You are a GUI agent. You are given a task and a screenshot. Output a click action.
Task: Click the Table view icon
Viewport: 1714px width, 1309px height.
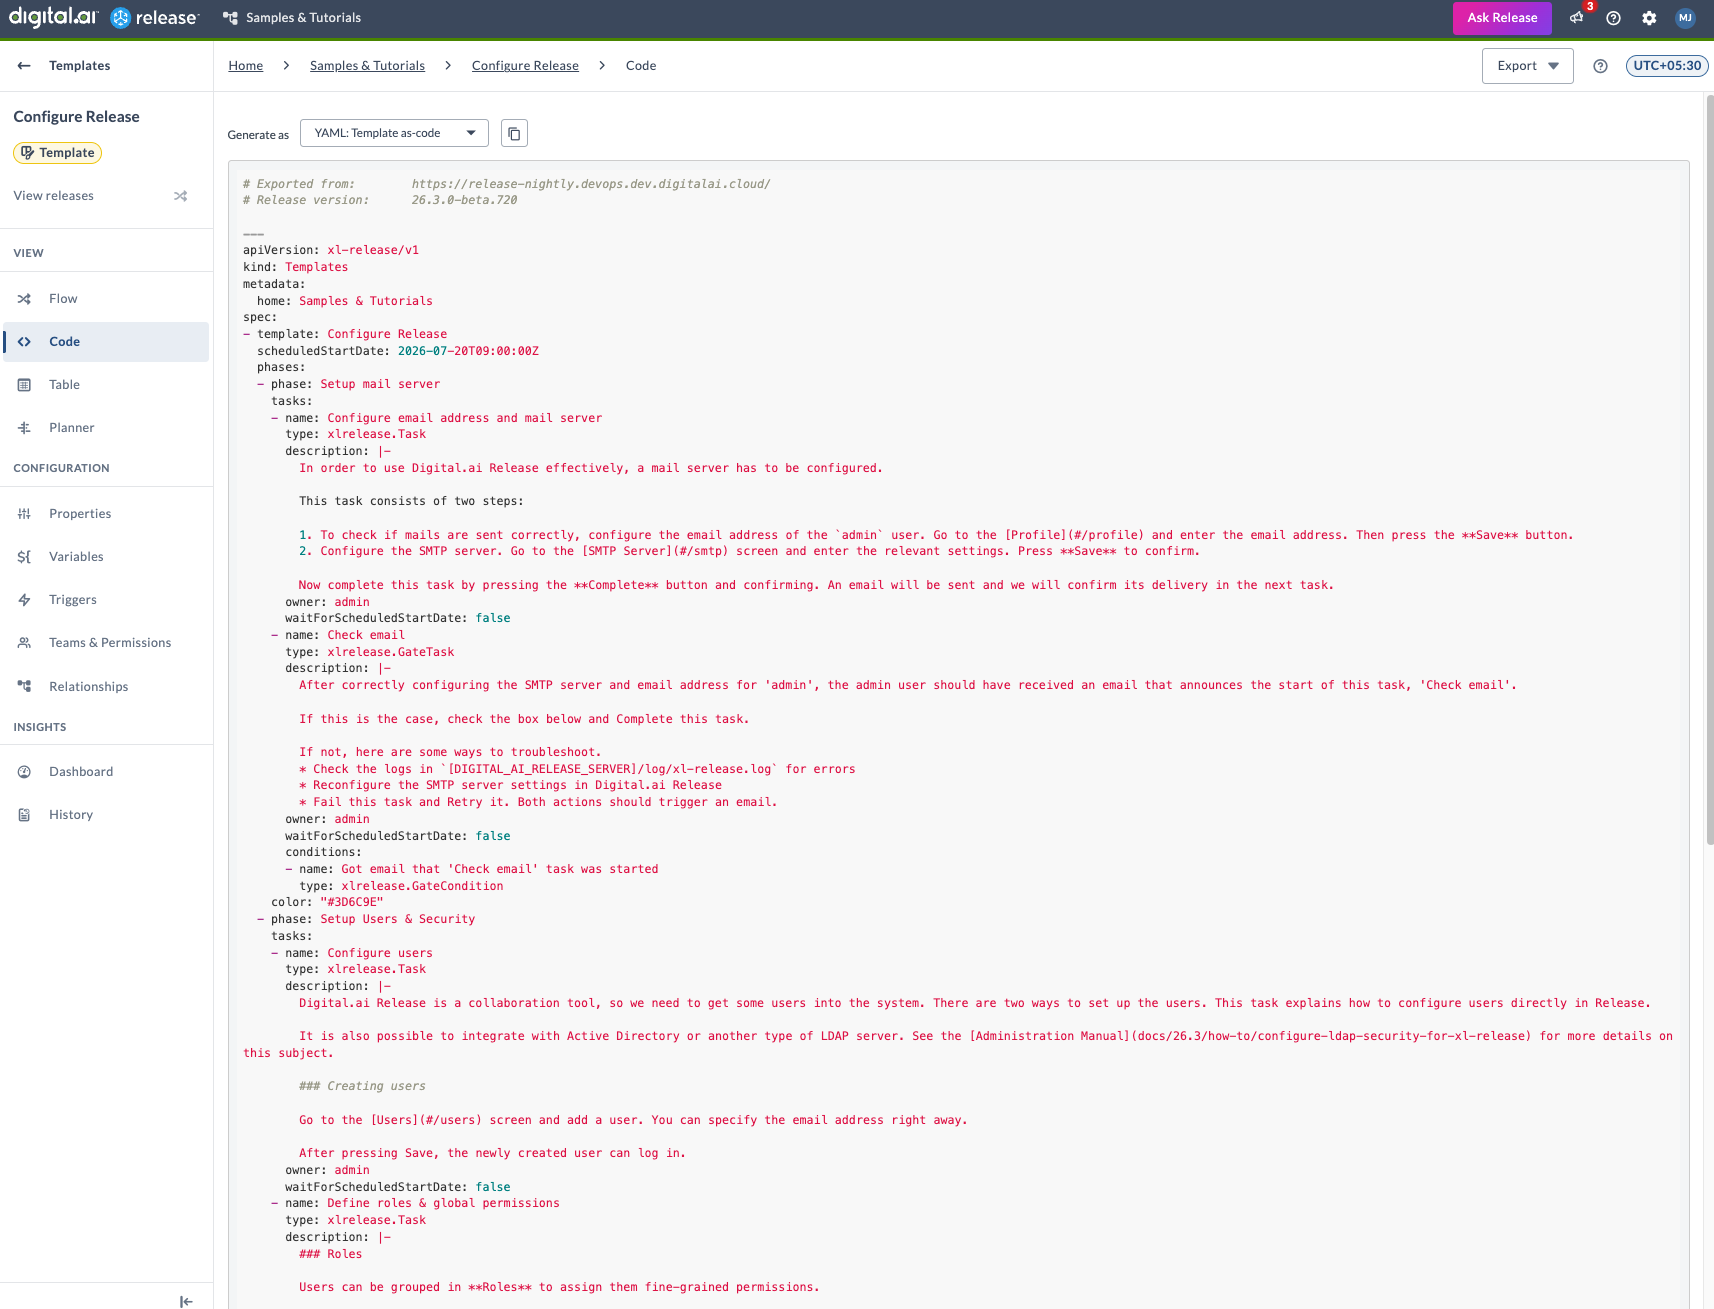[x=24, y=385]
